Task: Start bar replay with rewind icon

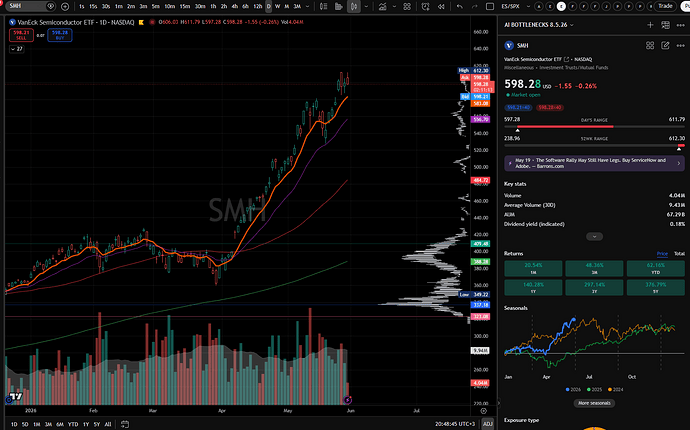Action: (x=441, y=6)
